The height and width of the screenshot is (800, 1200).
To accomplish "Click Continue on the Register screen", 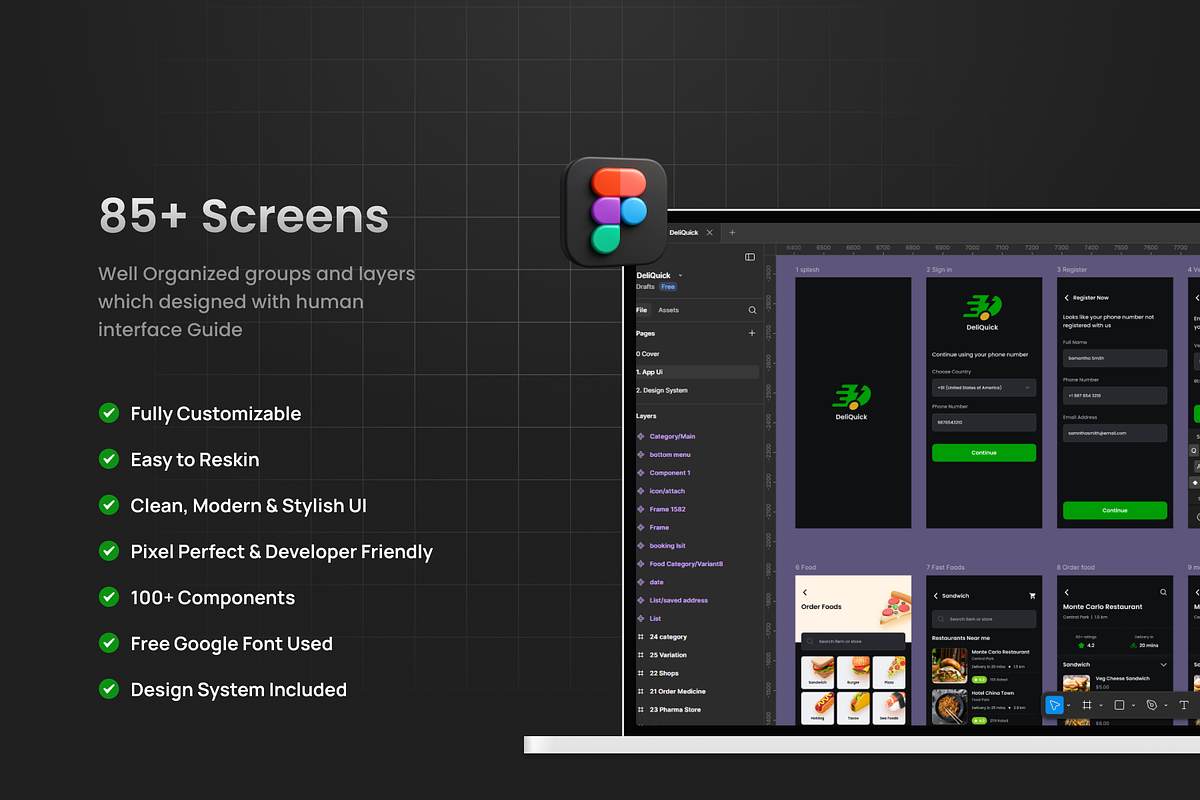I will tap(1115, 510).
